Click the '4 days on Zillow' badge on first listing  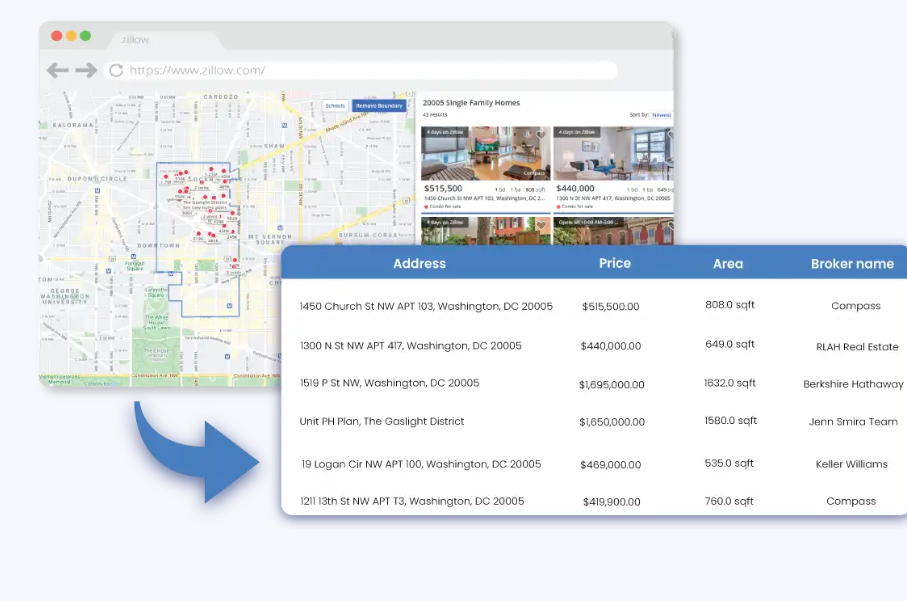pyautogui.click(x=445, y=132)
